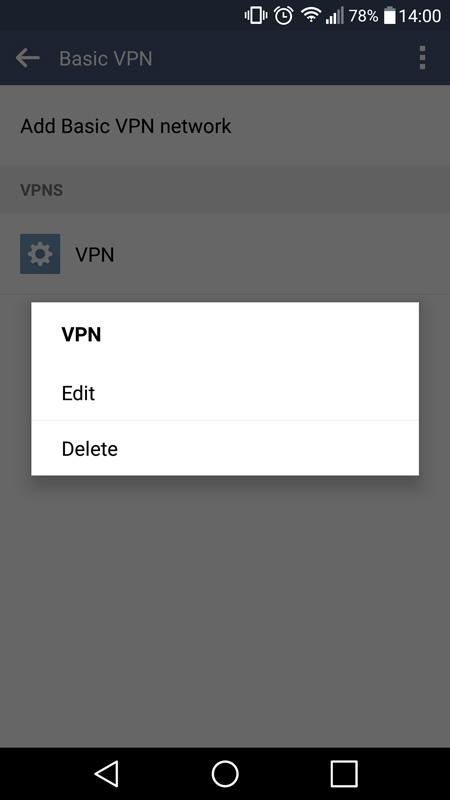This screenshot has height=800, width=450.
Task: Tap the Basic VPN header title
Action: tap(106, 58)
